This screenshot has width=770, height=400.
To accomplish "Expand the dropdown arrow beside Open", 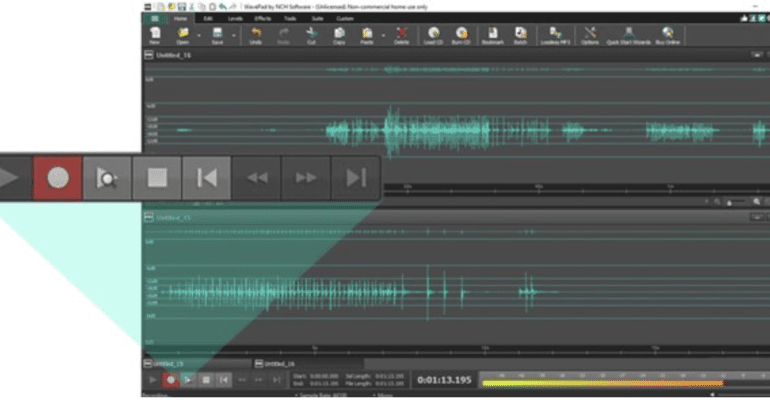I will coord(199,36).
